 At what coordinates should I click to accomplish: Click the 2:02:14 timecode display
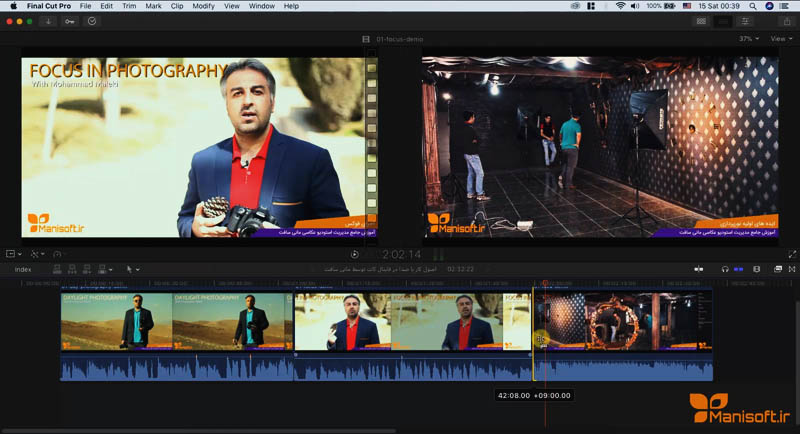402,254
